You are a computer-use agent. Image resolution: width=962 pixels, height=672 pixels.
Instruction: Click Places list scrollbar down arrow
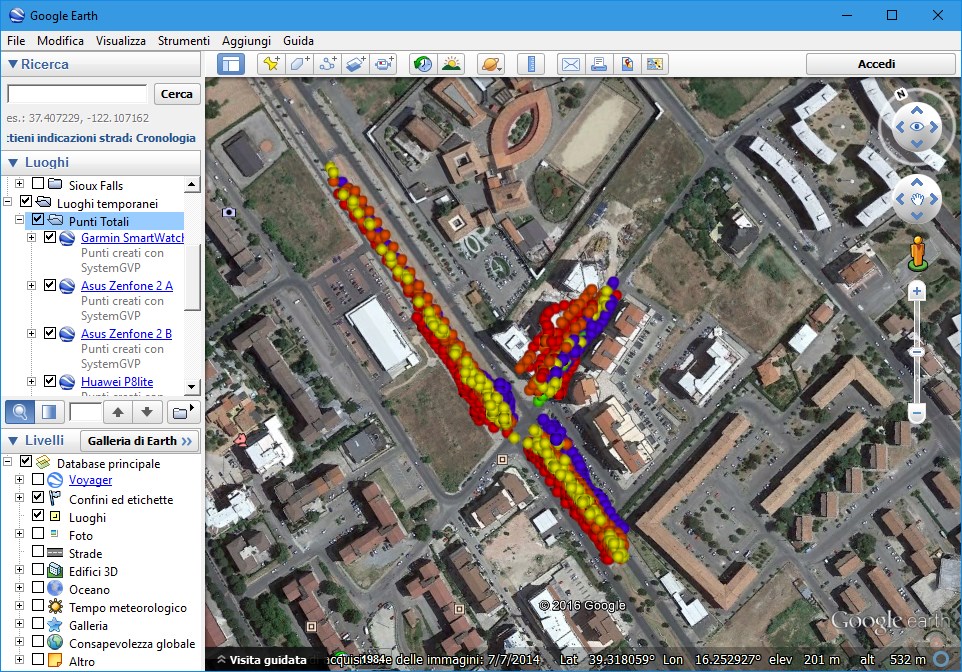[192, 387]
